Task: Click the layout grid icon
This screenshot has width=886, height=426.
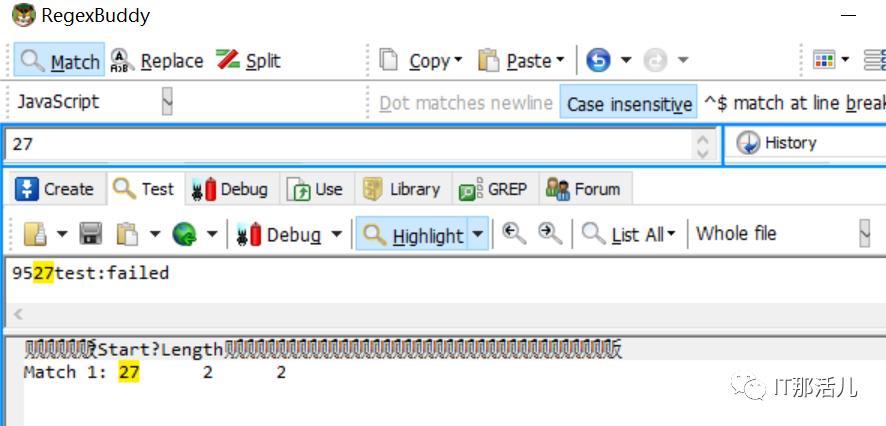Action: tap(824, 59)
